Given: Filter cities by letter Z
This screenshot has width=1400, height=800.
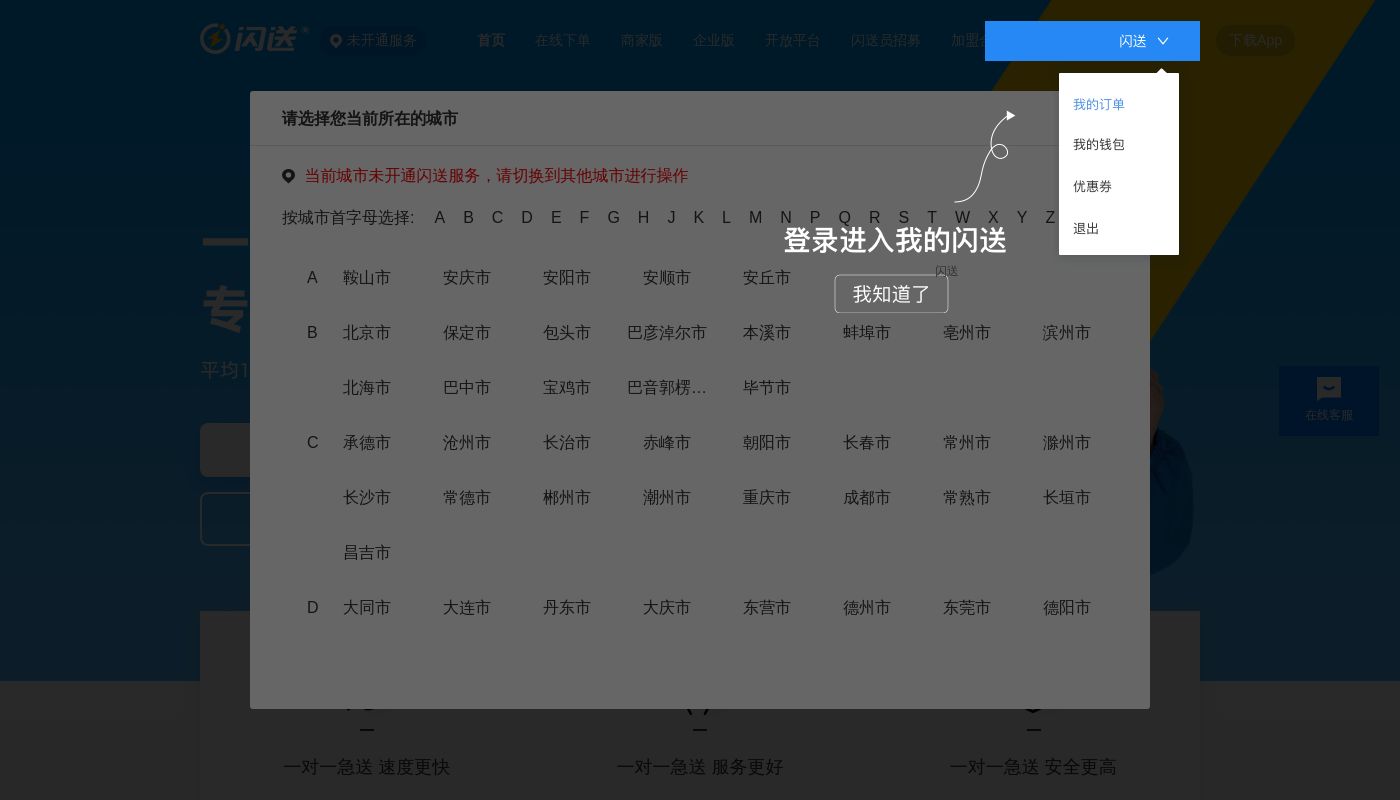Looking at the screenshot, I should pos(1050,217).
